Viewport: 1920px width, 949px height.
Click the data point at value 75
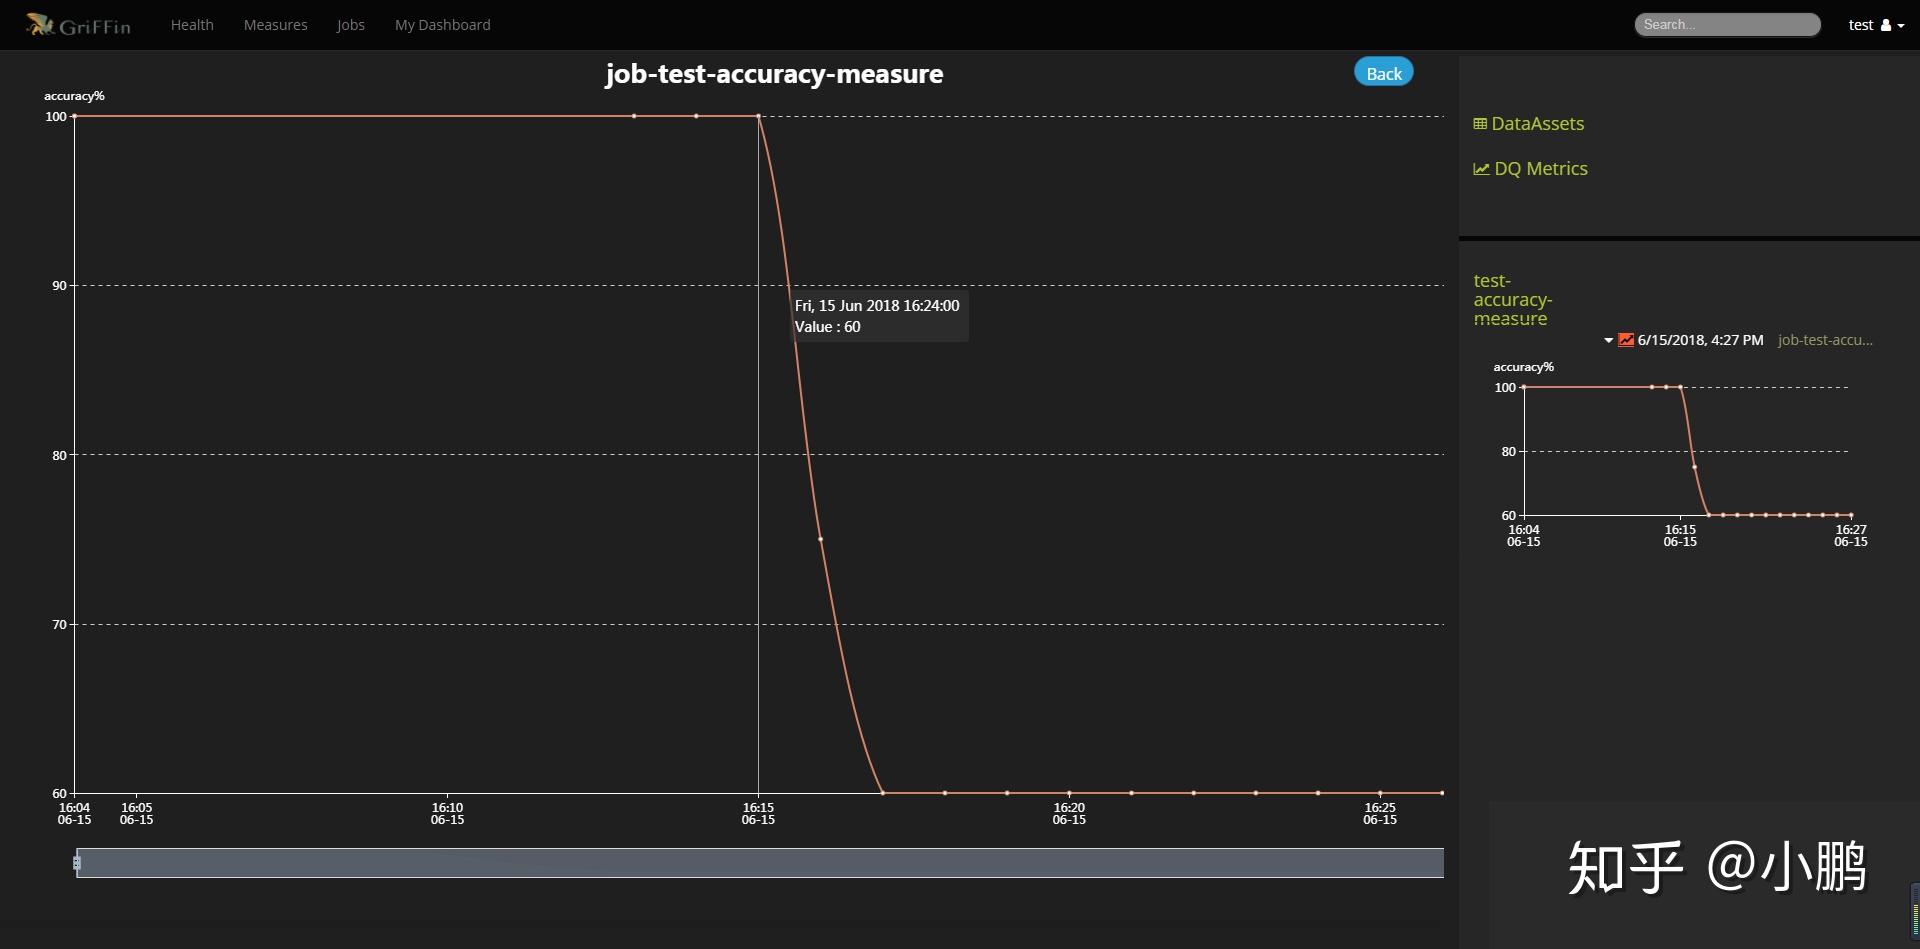point(821,539)
